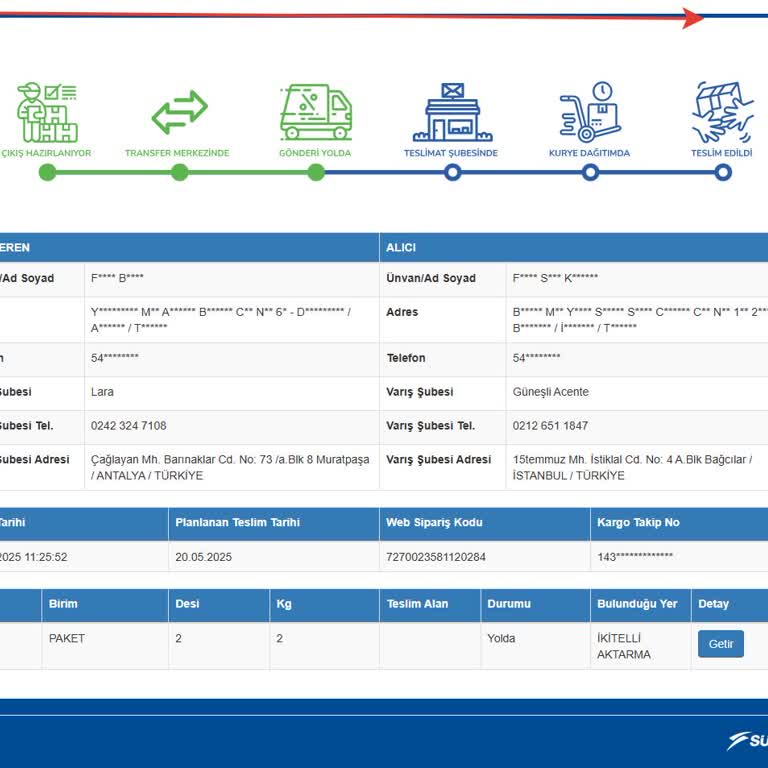Viewport: 768px width, 768px height.
Task: Select the Transfer Merkezinde progress dot
Action: pos(180,172)
